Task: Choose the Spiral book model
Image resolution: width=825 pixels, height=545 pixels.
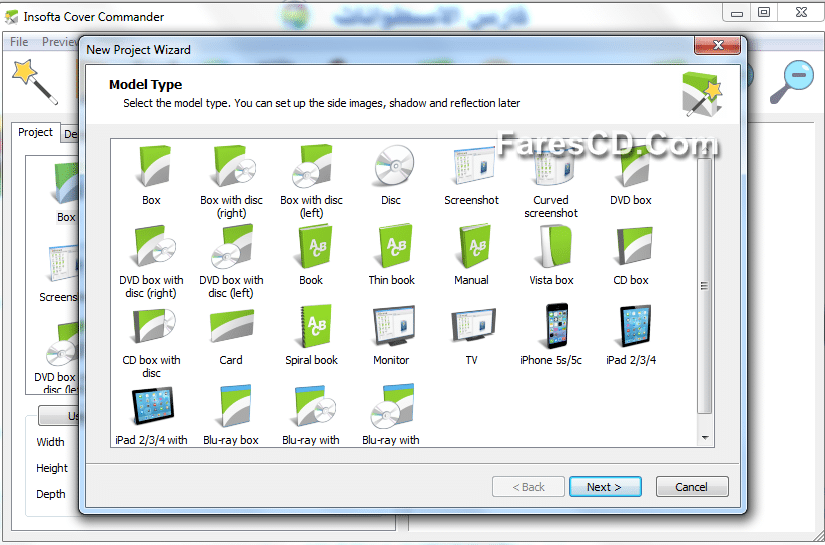Action: [311, 336]
